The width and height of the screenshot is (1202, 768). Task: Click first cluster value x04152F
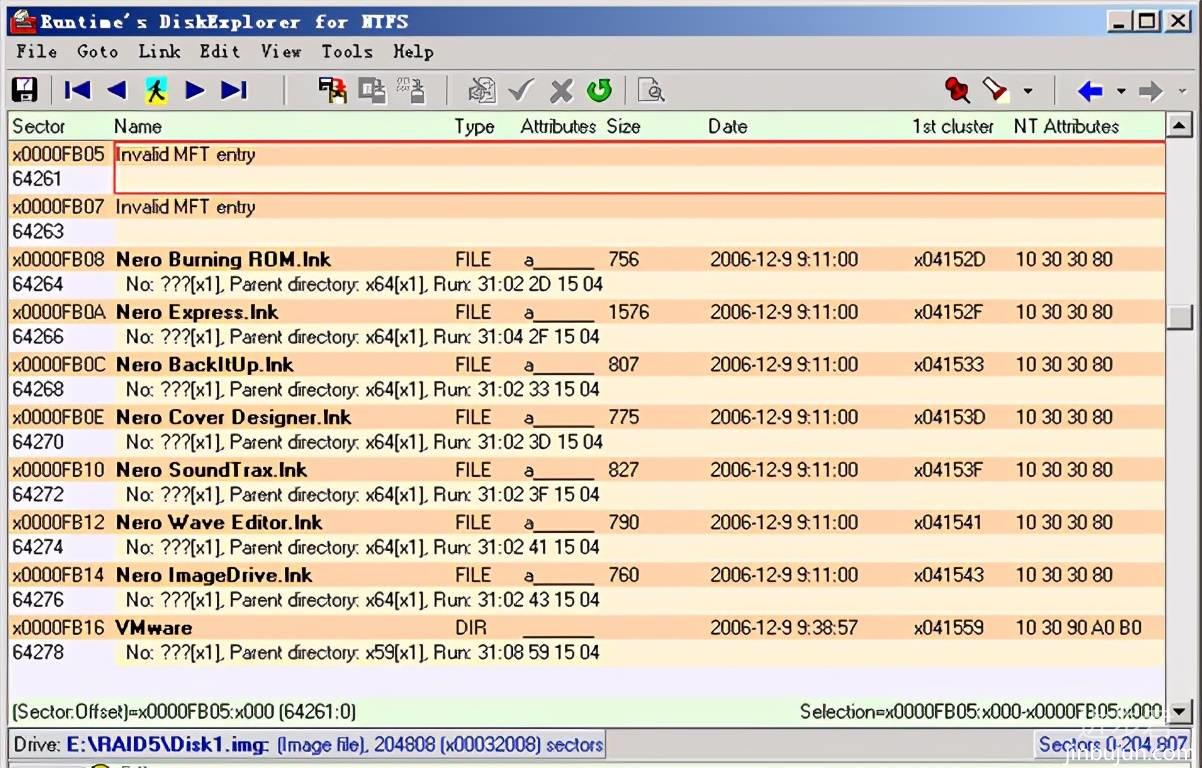948,312
